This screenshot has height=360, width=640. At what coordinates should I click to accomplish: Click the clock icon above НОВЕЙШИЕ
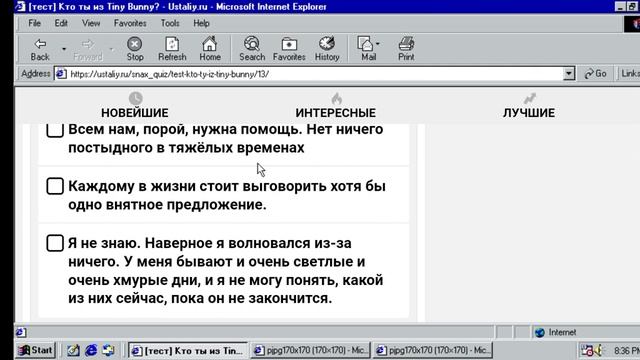136,98
